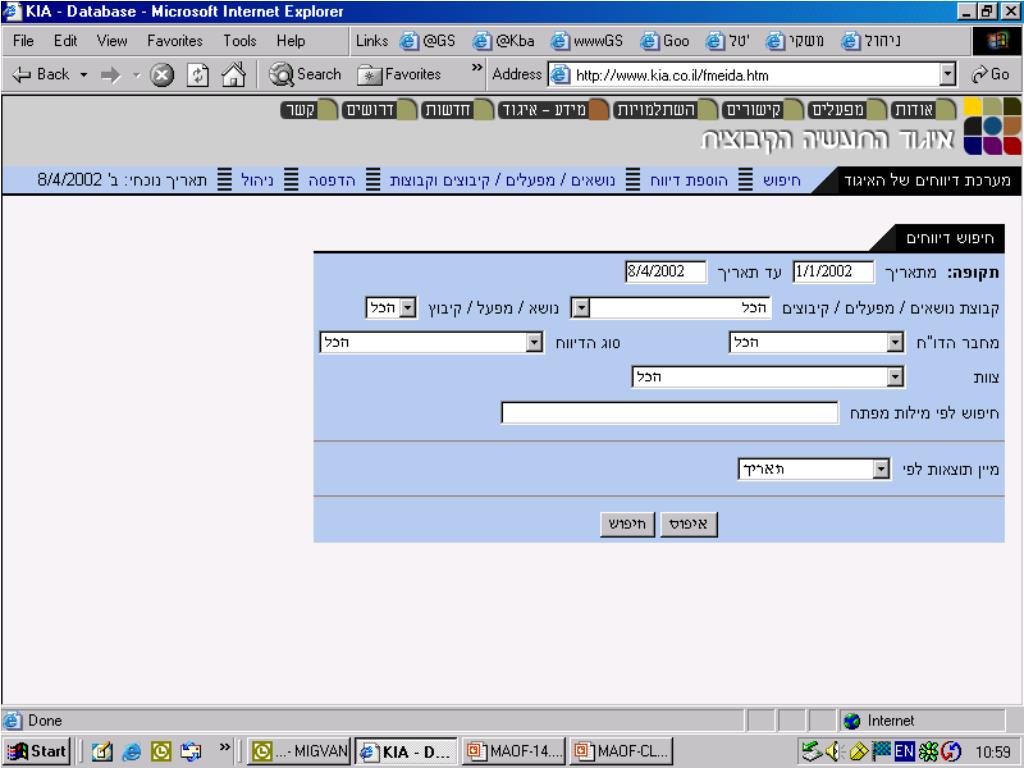Open the Help menu
Image resolution: width=1024 pixels, height=768 pixels.
[x=291, y=40]
